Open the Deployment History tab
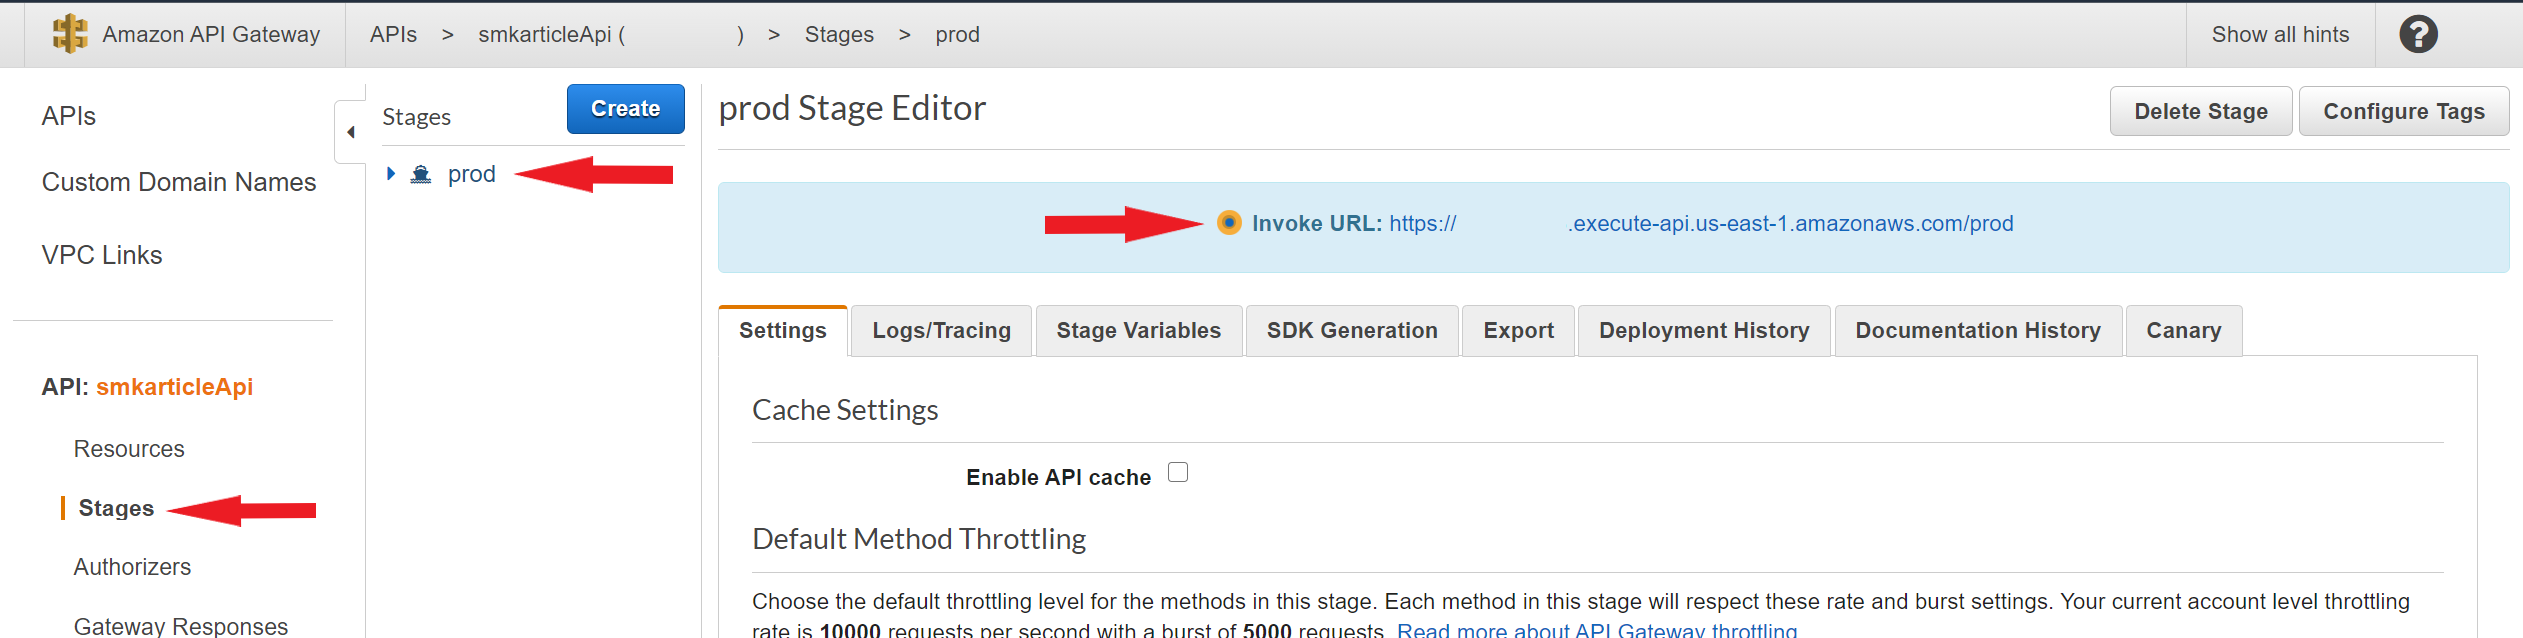 click(1704, 331)
